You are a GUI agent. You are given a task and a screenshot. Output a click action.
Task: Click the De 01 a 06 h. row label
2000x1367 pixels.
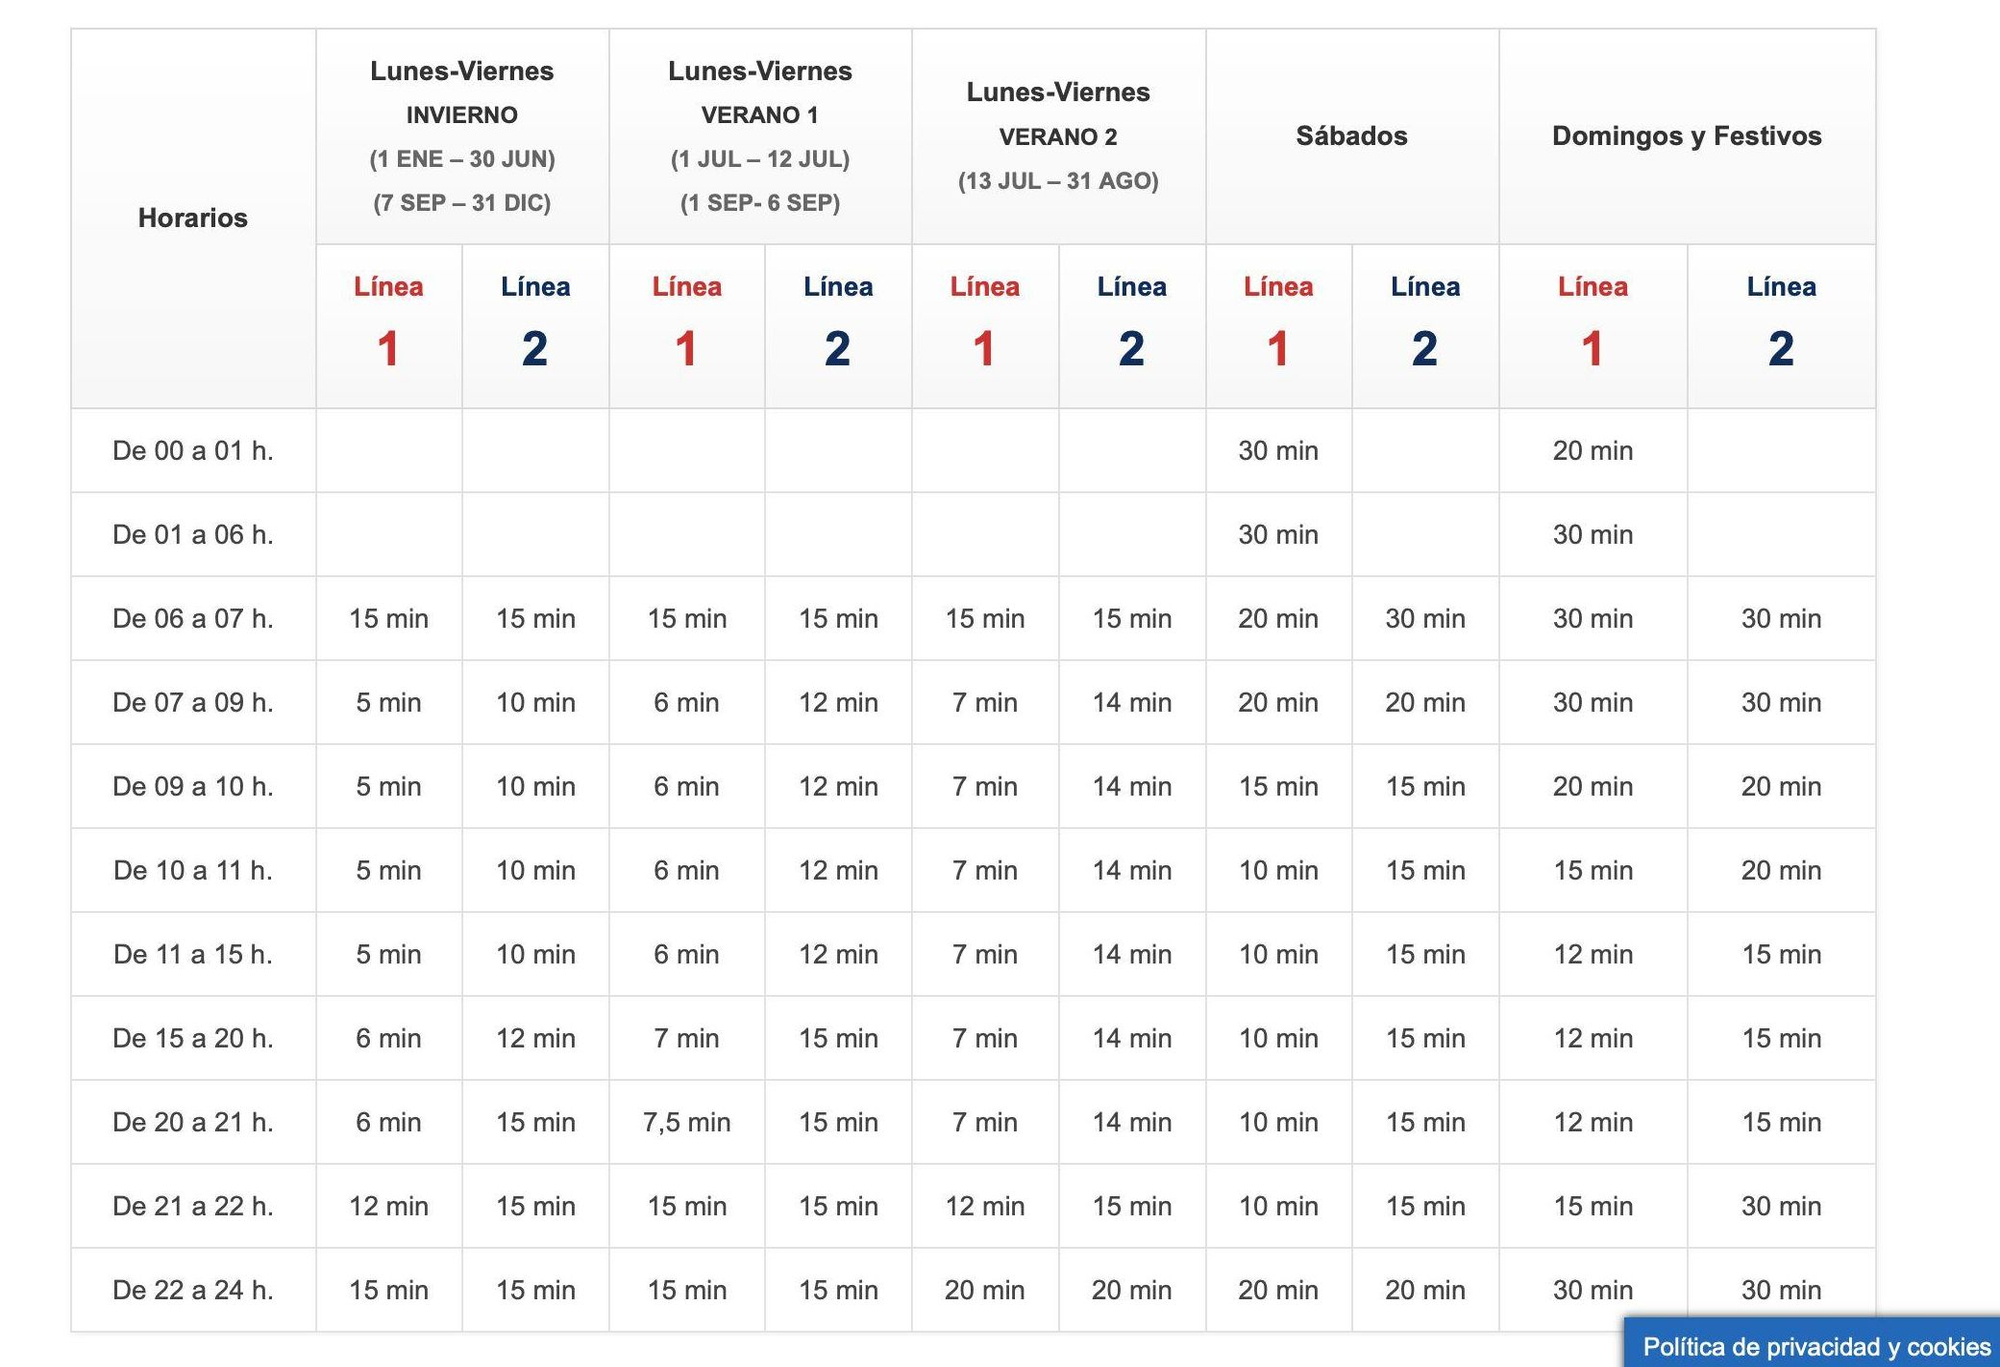tap(193, 534)
